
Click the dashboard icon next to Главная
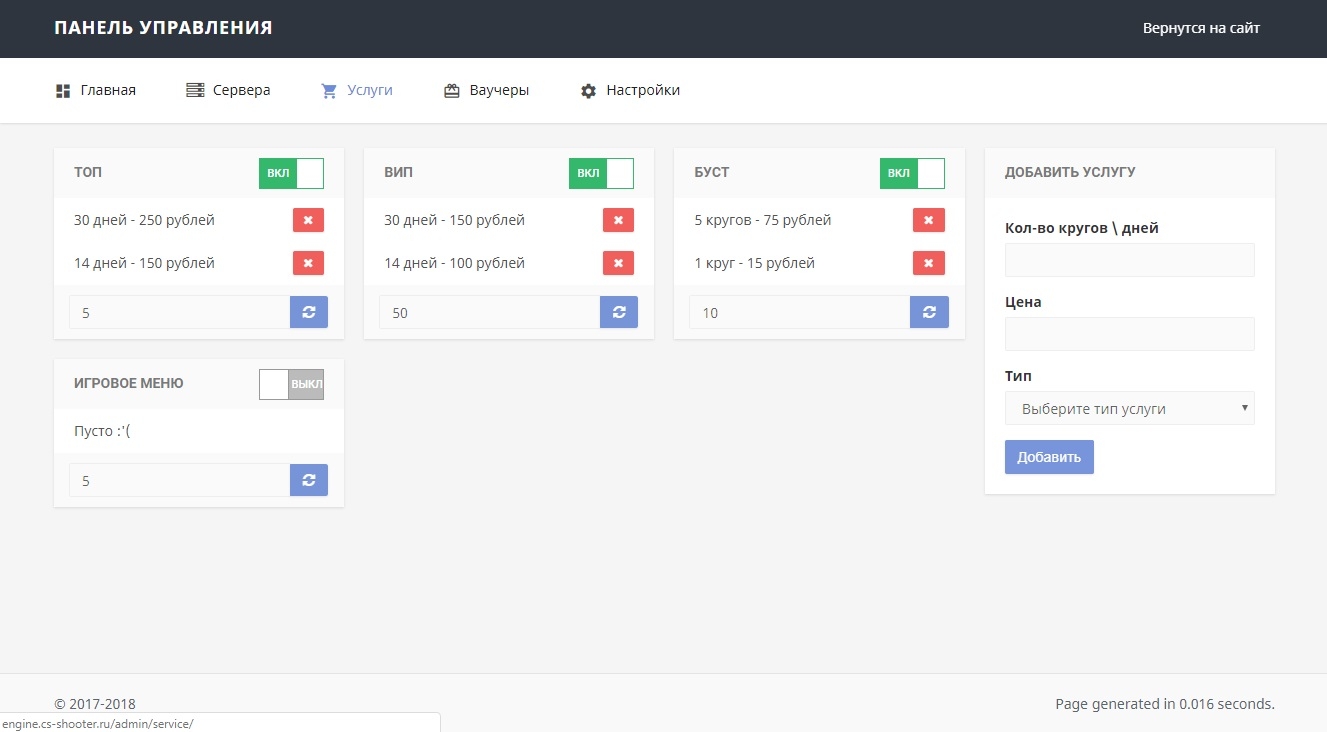pyautogui.click(x=63, y=91)
